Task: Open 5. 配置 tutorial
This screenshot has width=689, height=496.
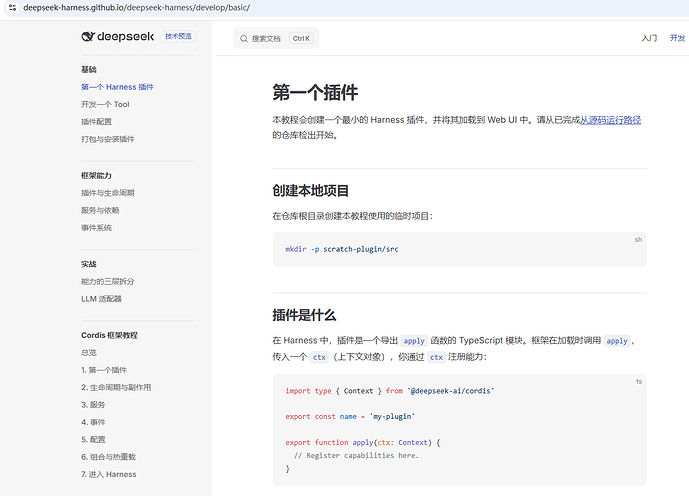Action: coord(93,439)
